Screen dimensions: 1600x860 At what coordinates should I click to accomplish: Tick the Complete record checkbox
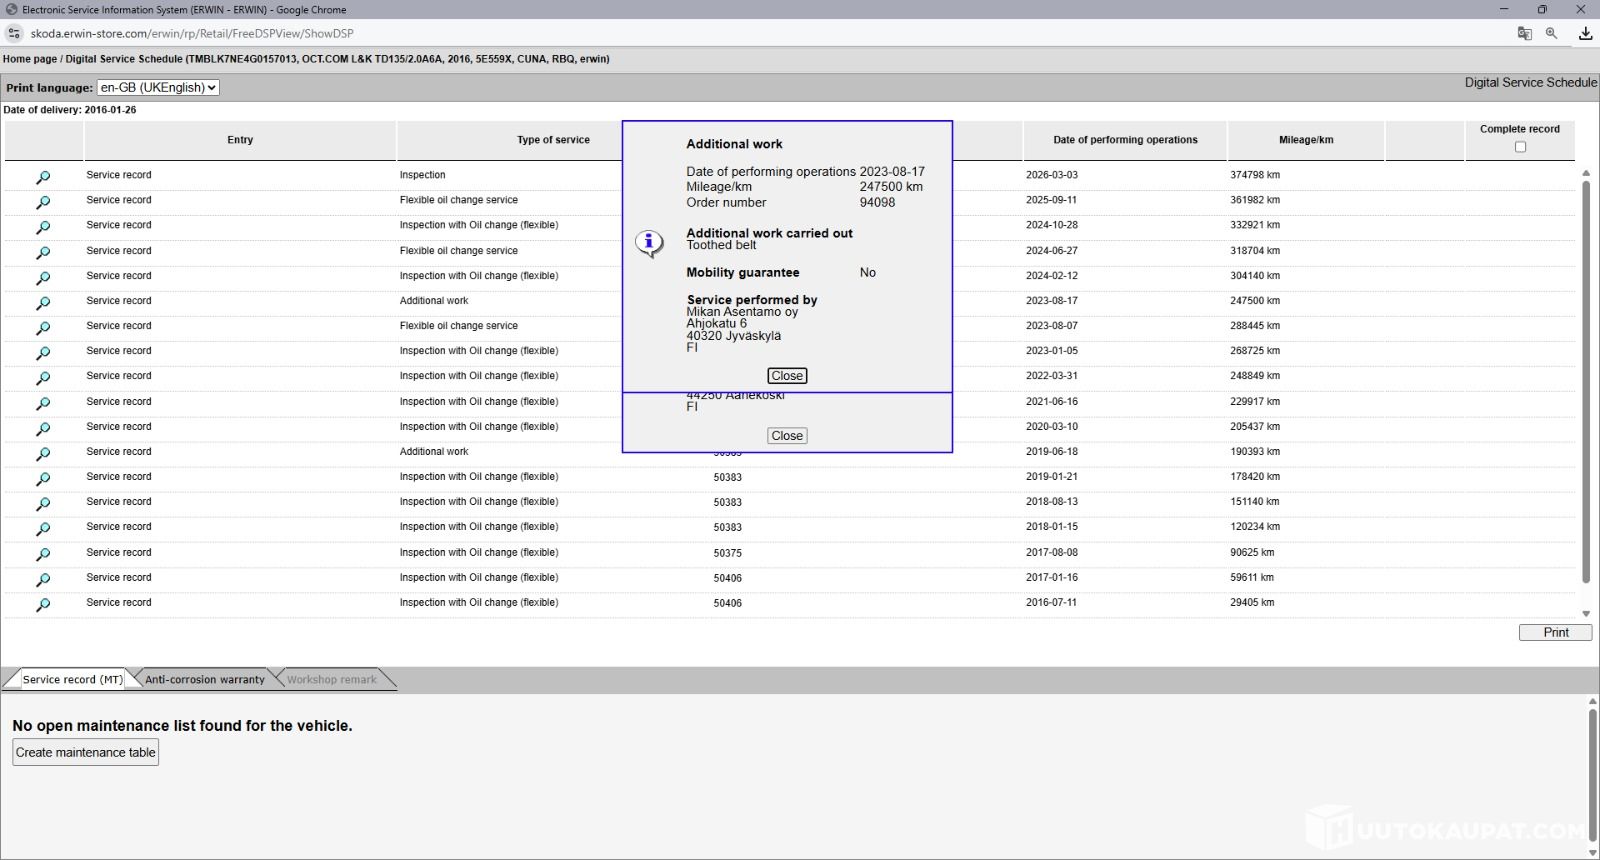coord(1520,147)
